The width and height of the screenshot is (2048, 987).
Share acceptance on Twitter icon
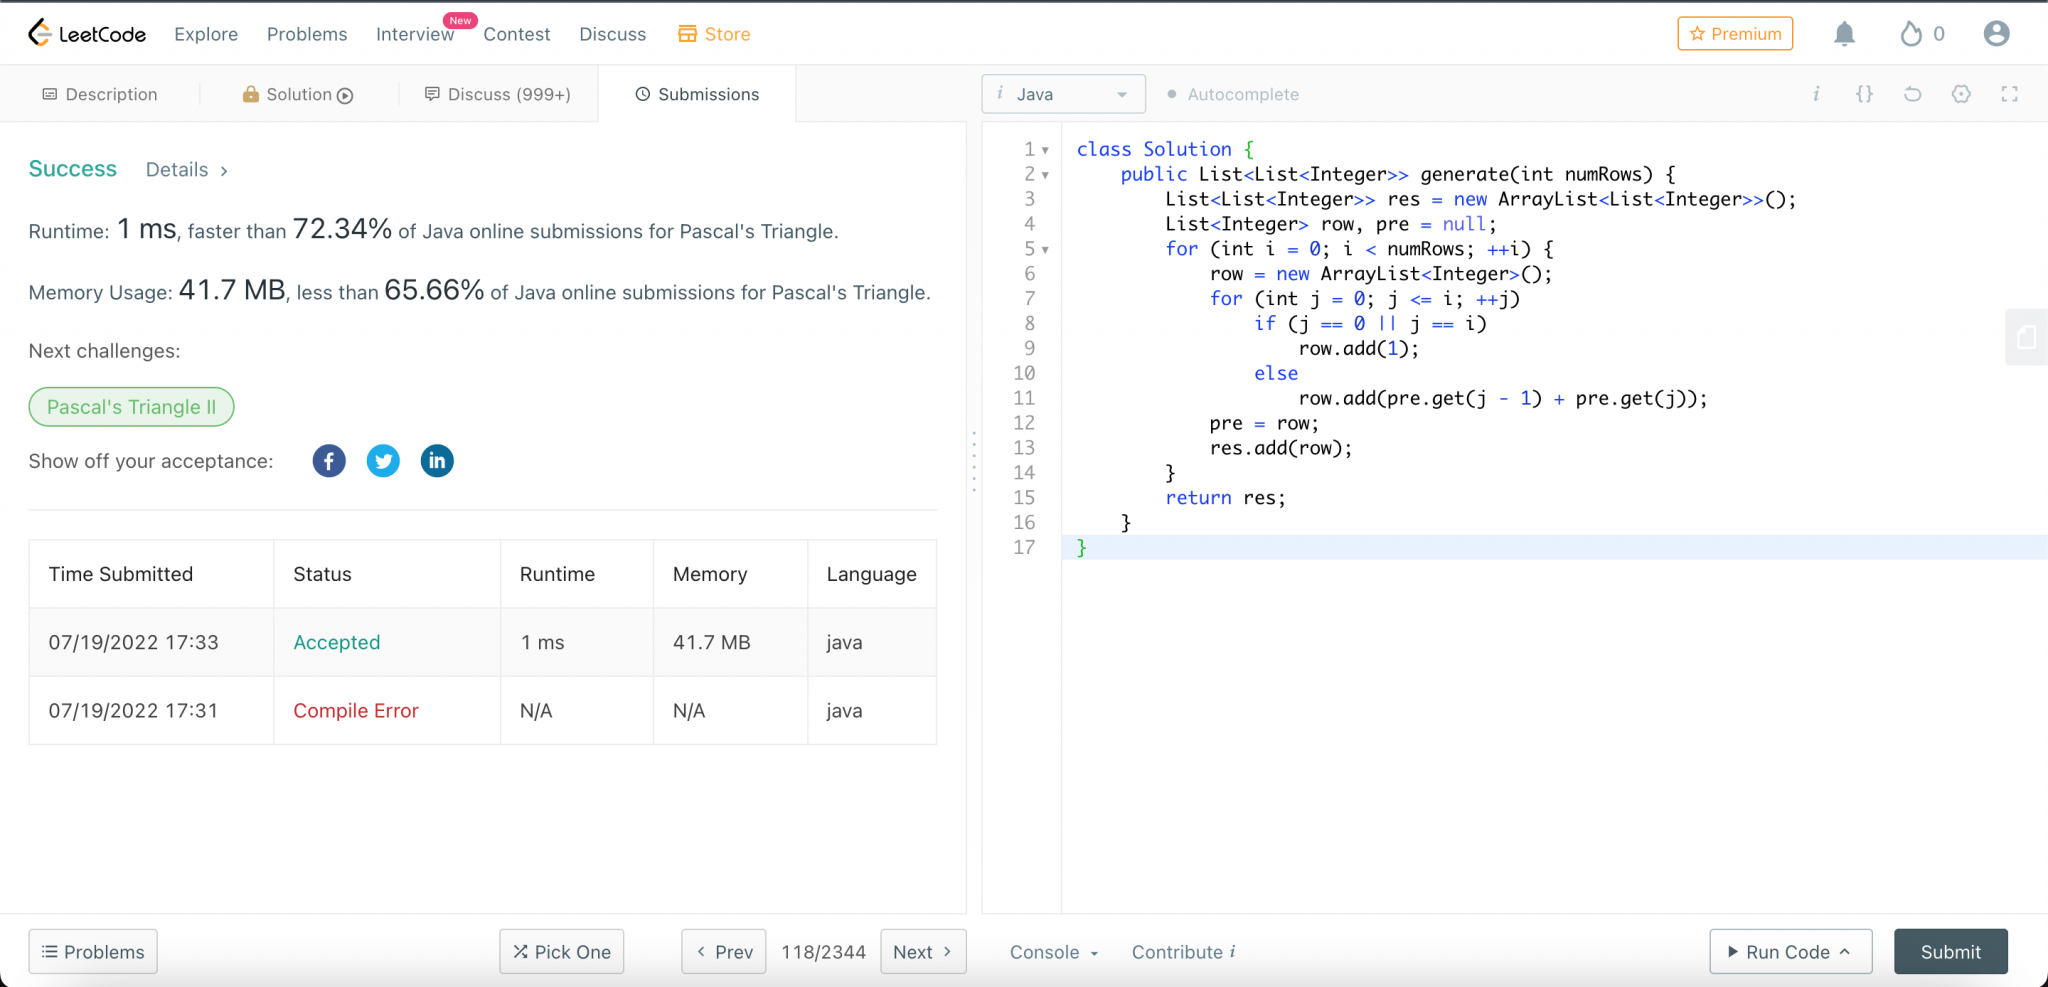pos(383,461)
